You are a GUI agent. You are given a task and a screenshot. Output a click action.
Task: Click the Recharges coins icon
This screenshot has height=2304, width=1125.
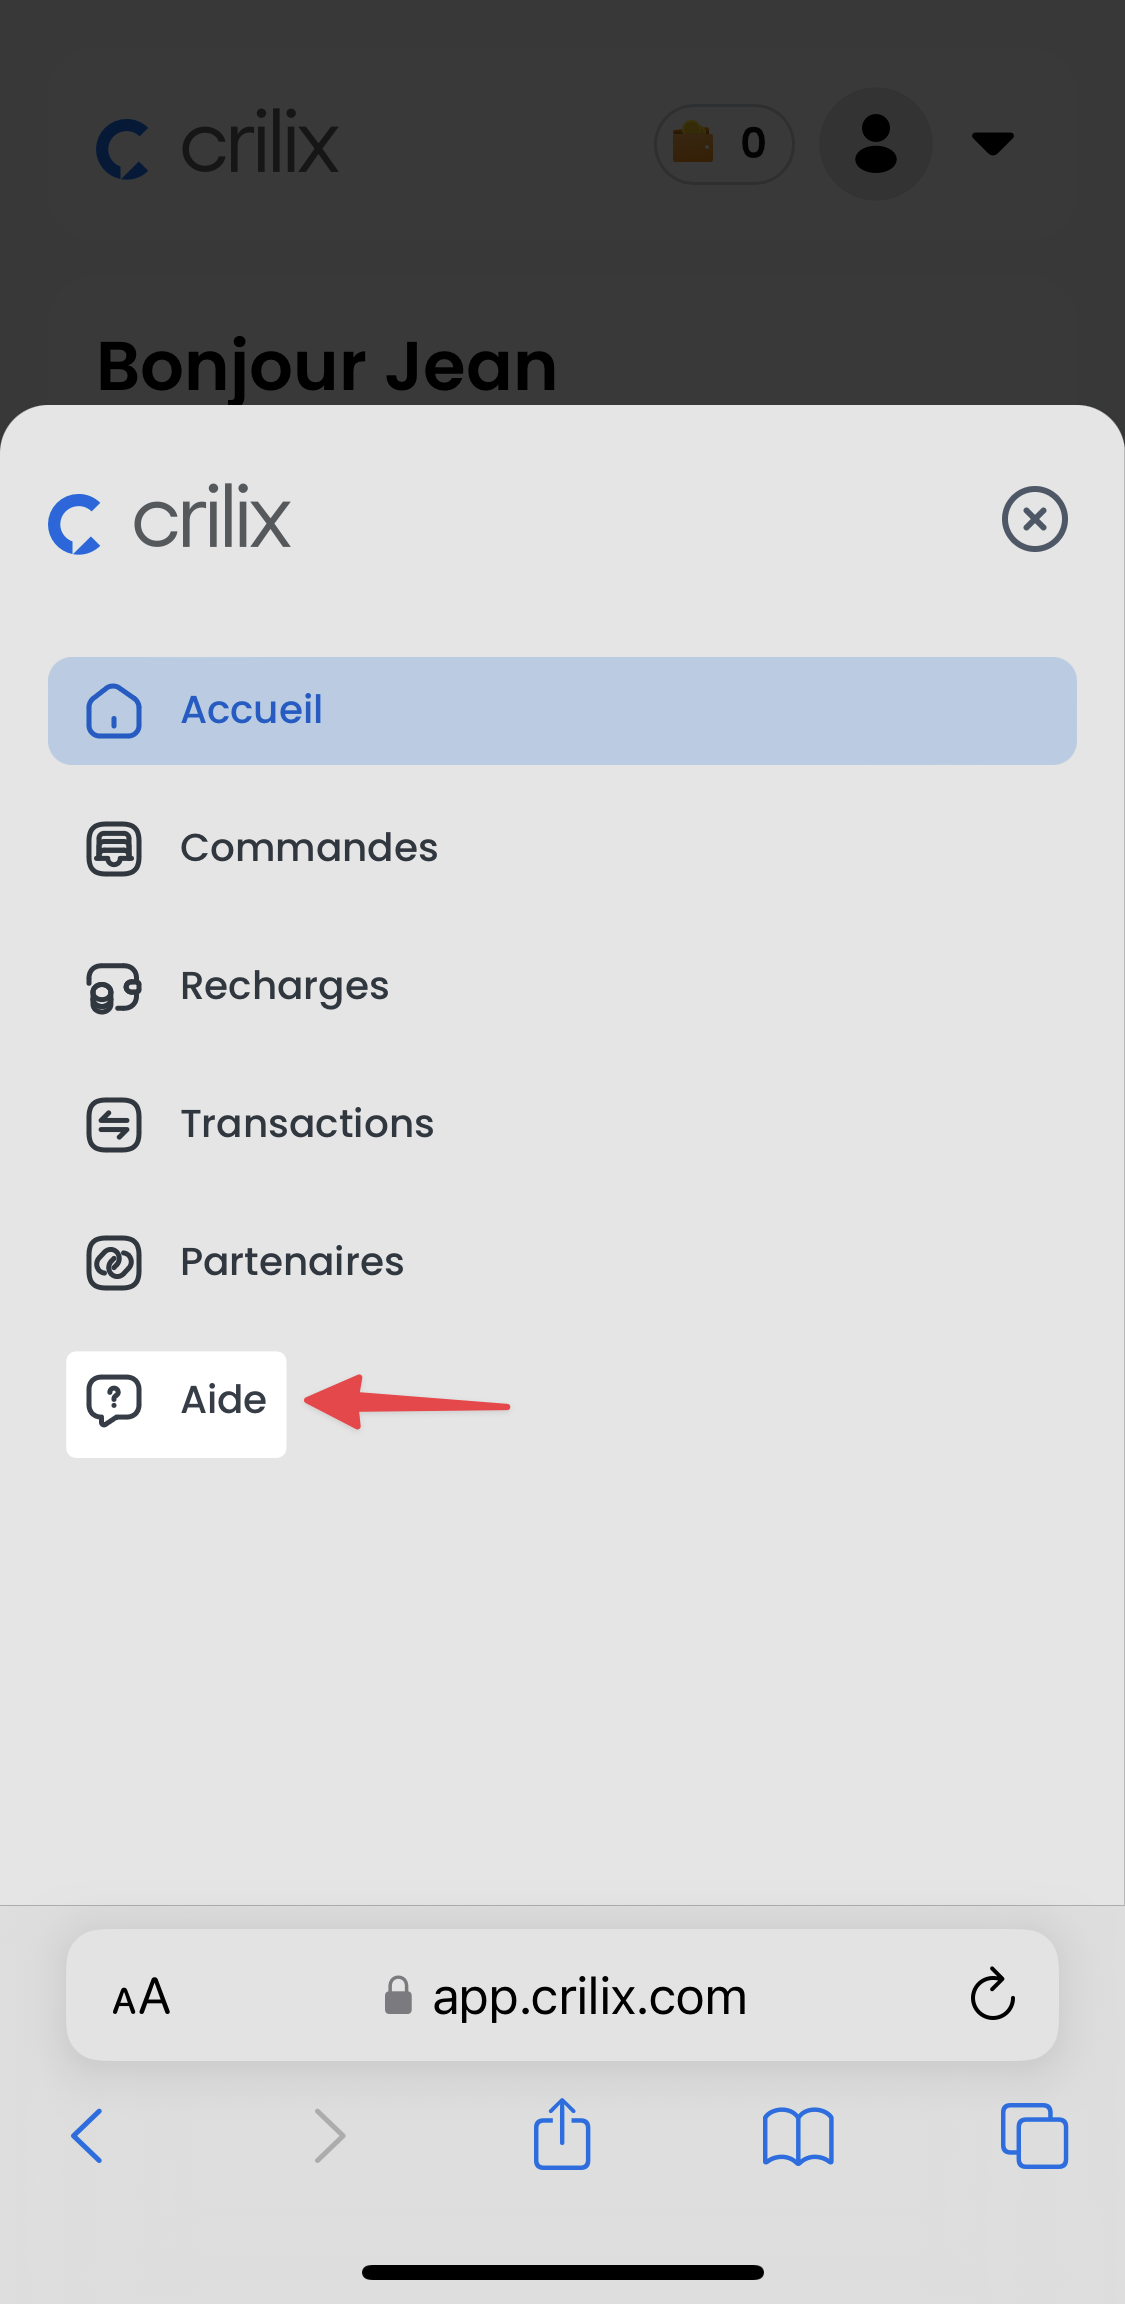click(x=114, y=987)
